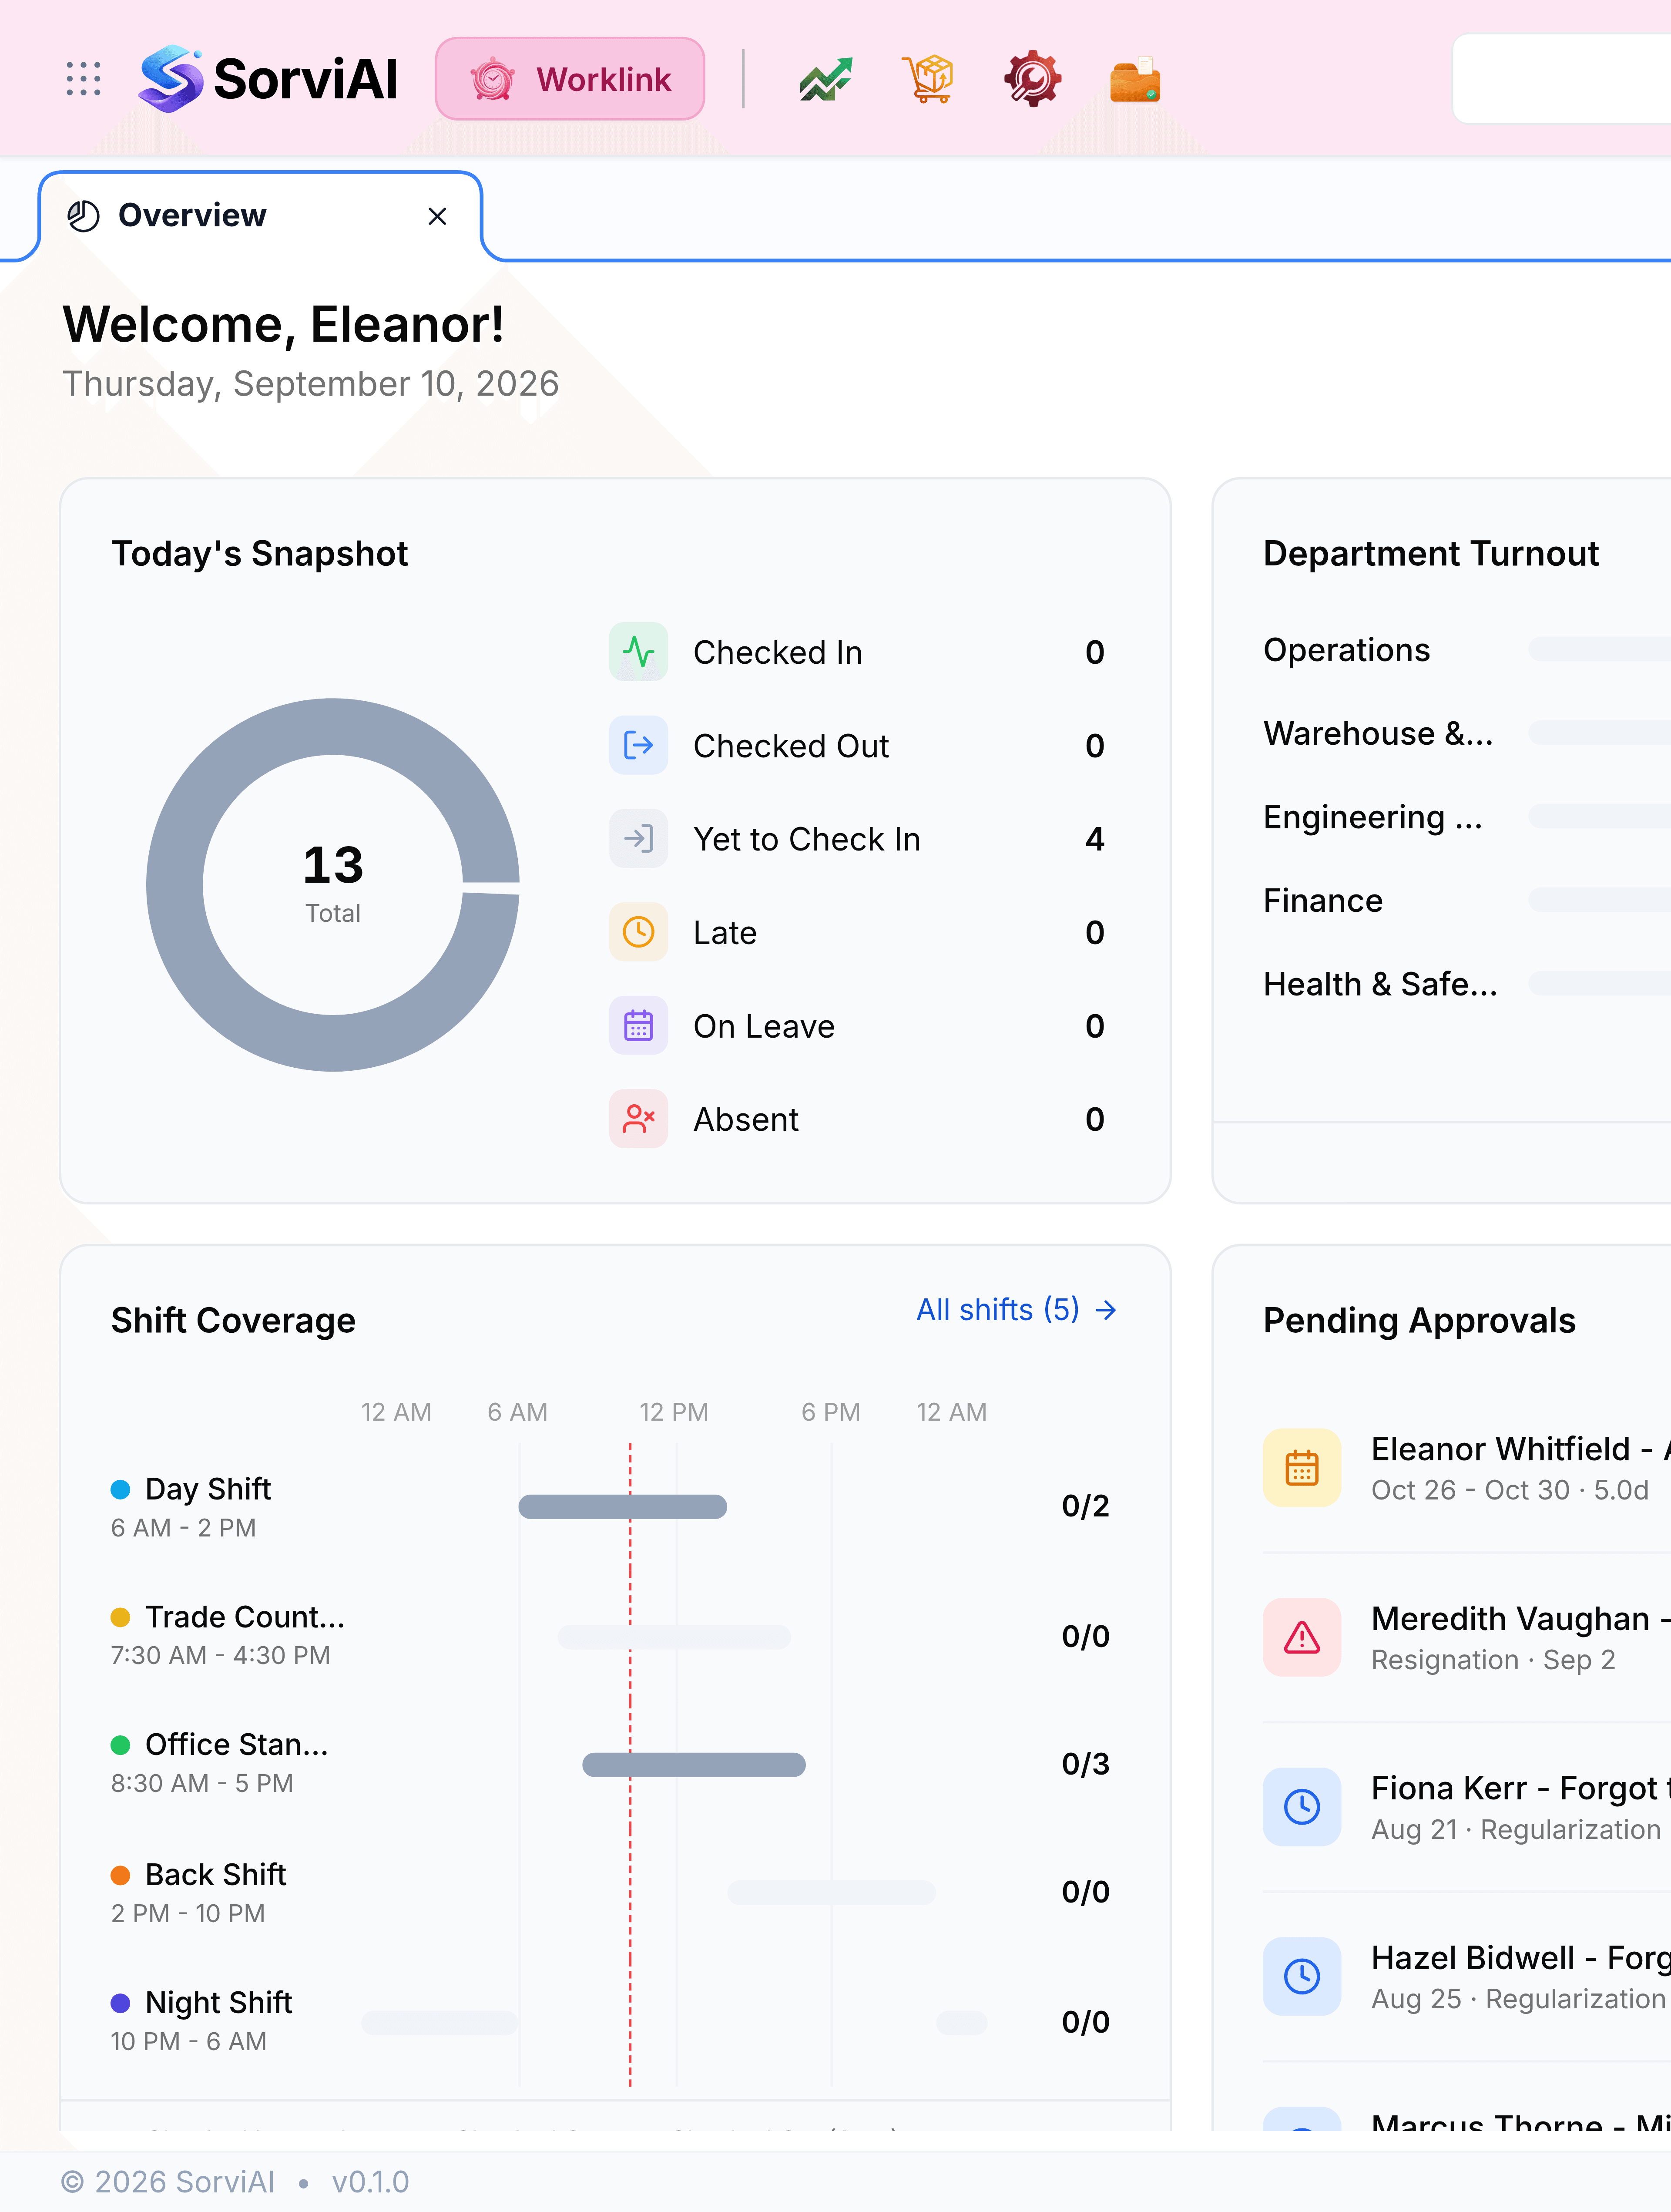
Task: Click the Checked Out arrow icon
Action: pyautogui.click(x=638, y=745)
